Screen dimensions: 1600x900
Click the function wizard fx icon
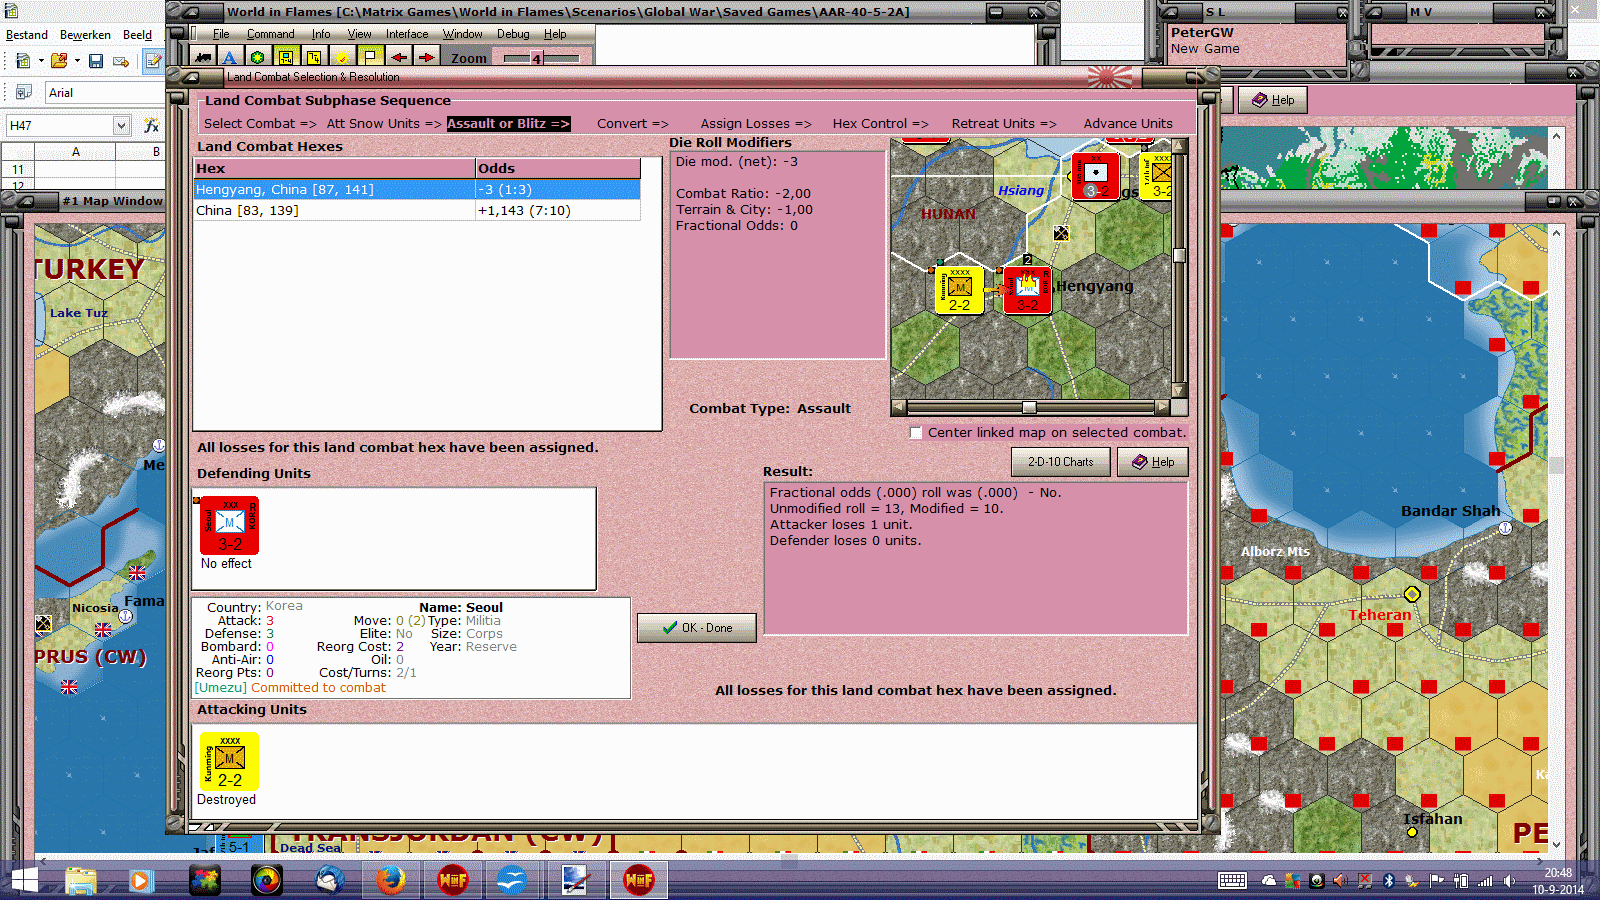[x=152, y=125]
